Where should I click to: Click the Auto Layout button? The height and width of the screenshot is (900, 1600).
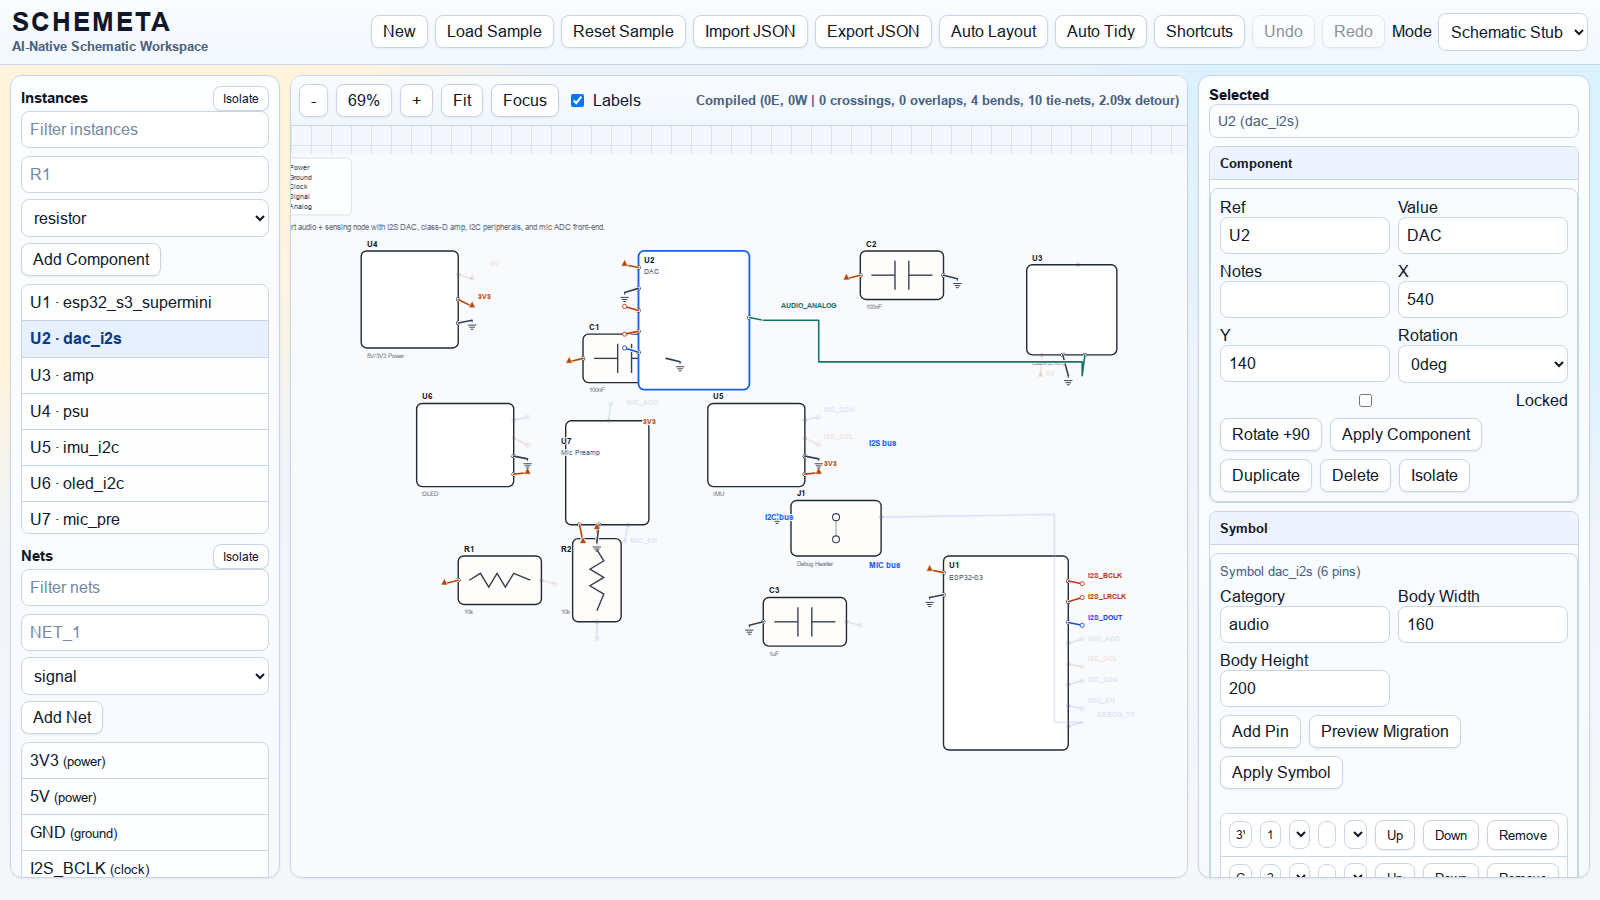tap(993, 32)
